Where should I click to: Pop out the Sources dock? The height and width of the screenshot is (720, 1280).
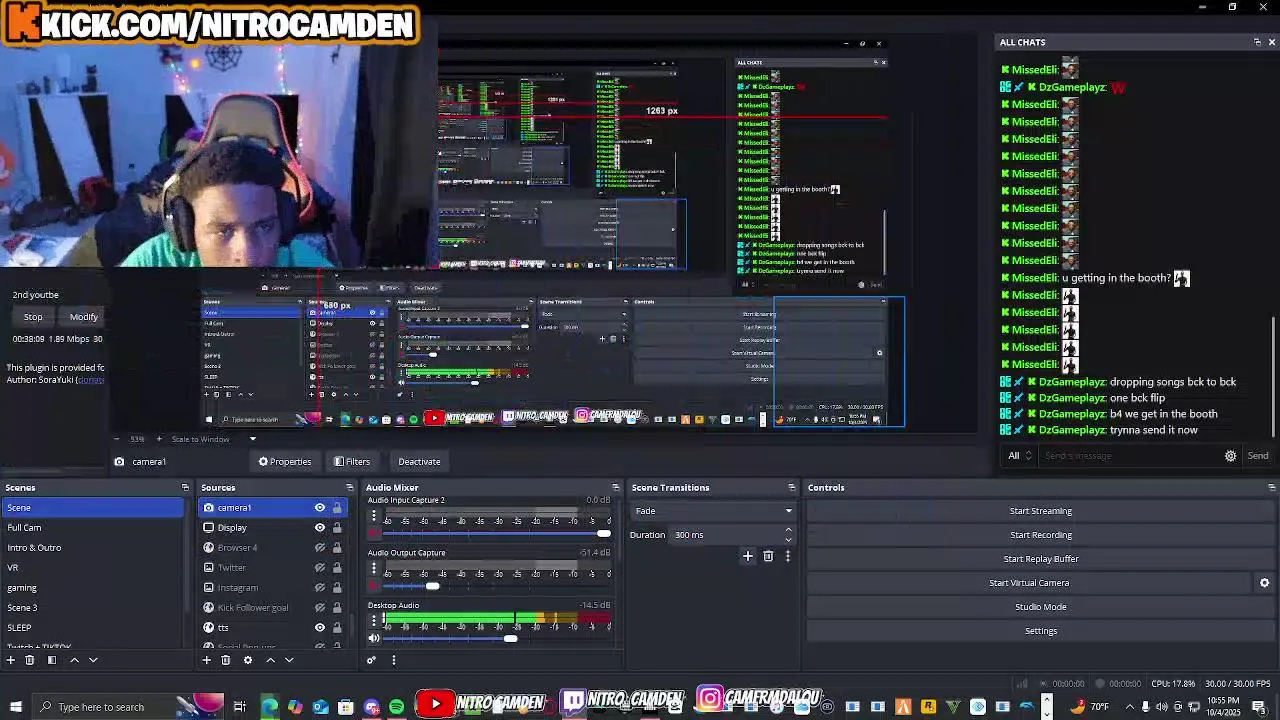(350, 488)
